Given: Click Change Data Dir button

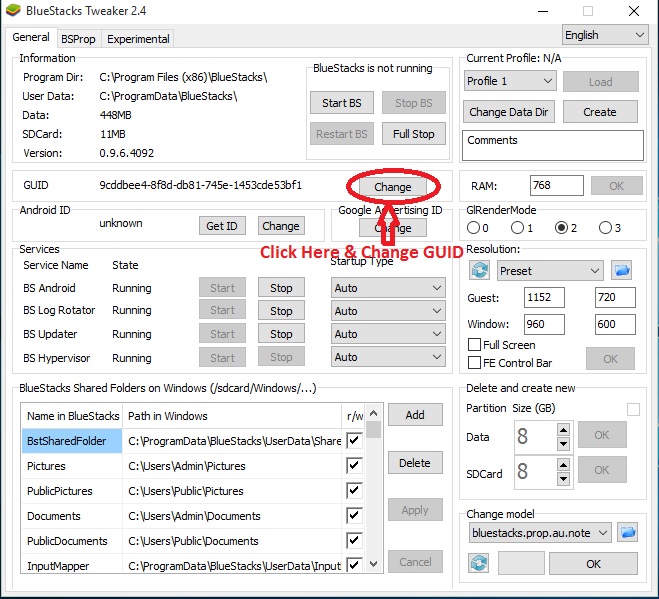Looking at the screenshot, I should 509,112.
